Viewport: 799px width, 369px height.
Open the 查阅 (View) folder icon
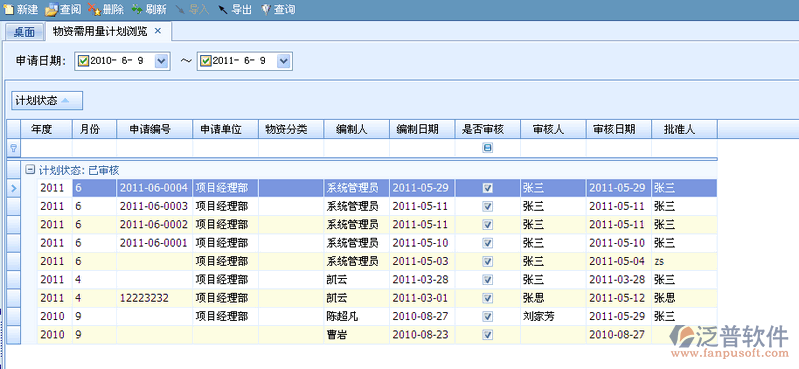pyautogui.click(x=51, y=9)
